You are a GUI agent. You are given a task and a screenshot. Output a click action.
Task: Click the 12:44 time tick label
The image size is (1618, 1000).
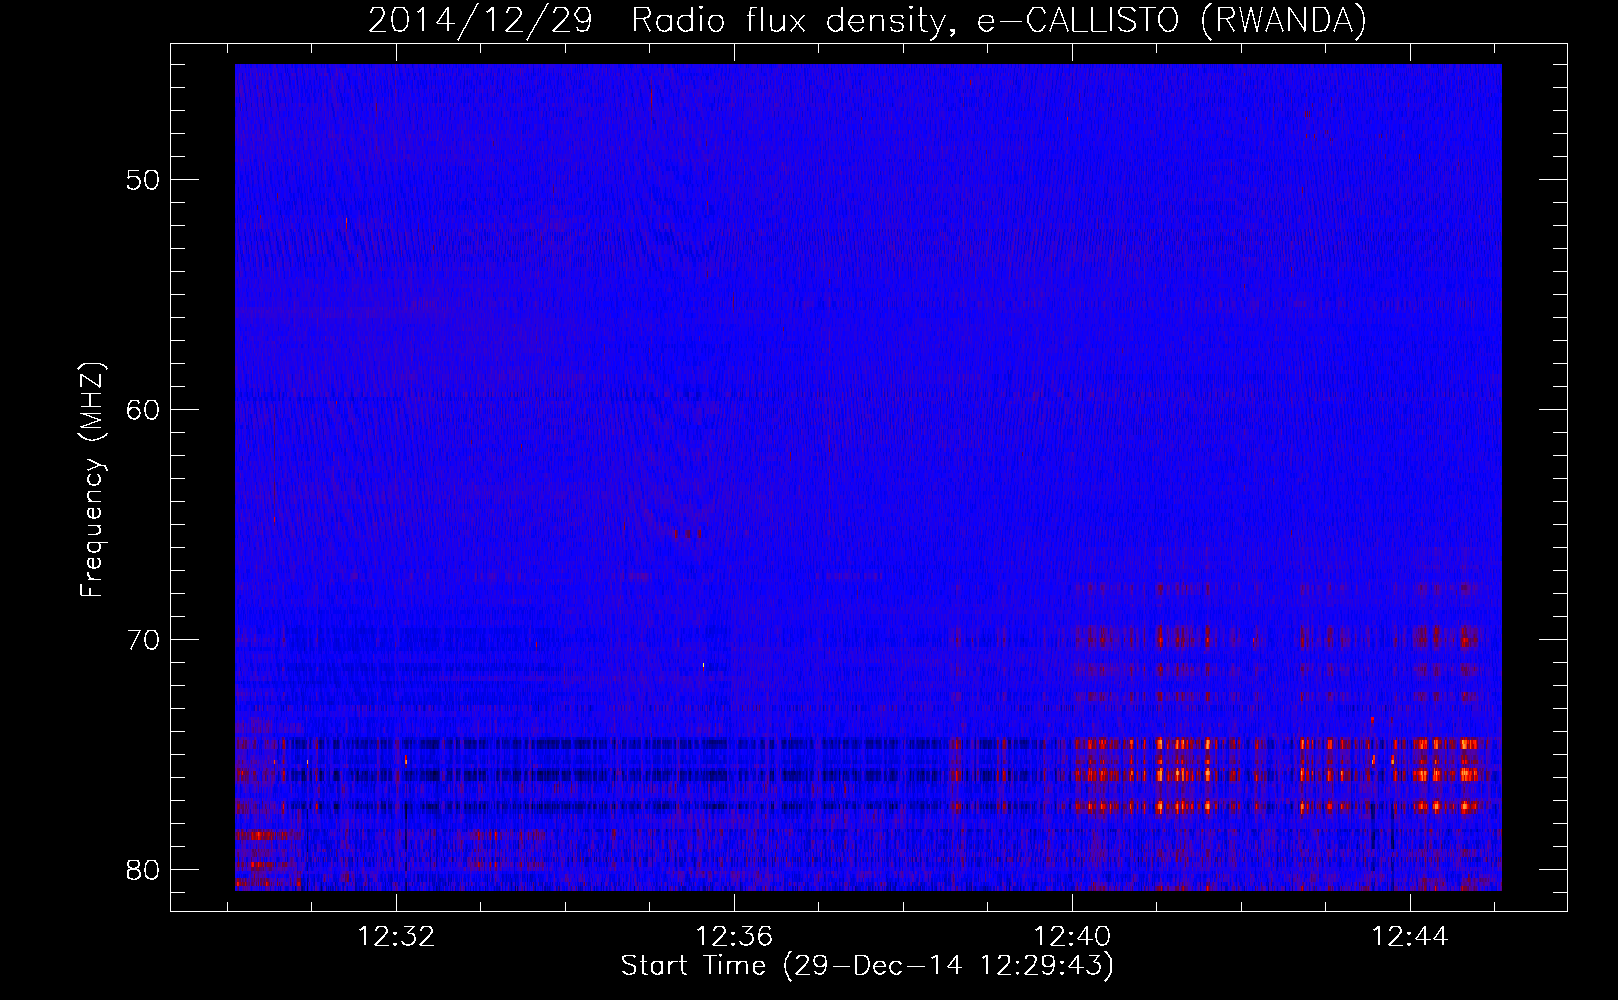tap(1410, 937)
